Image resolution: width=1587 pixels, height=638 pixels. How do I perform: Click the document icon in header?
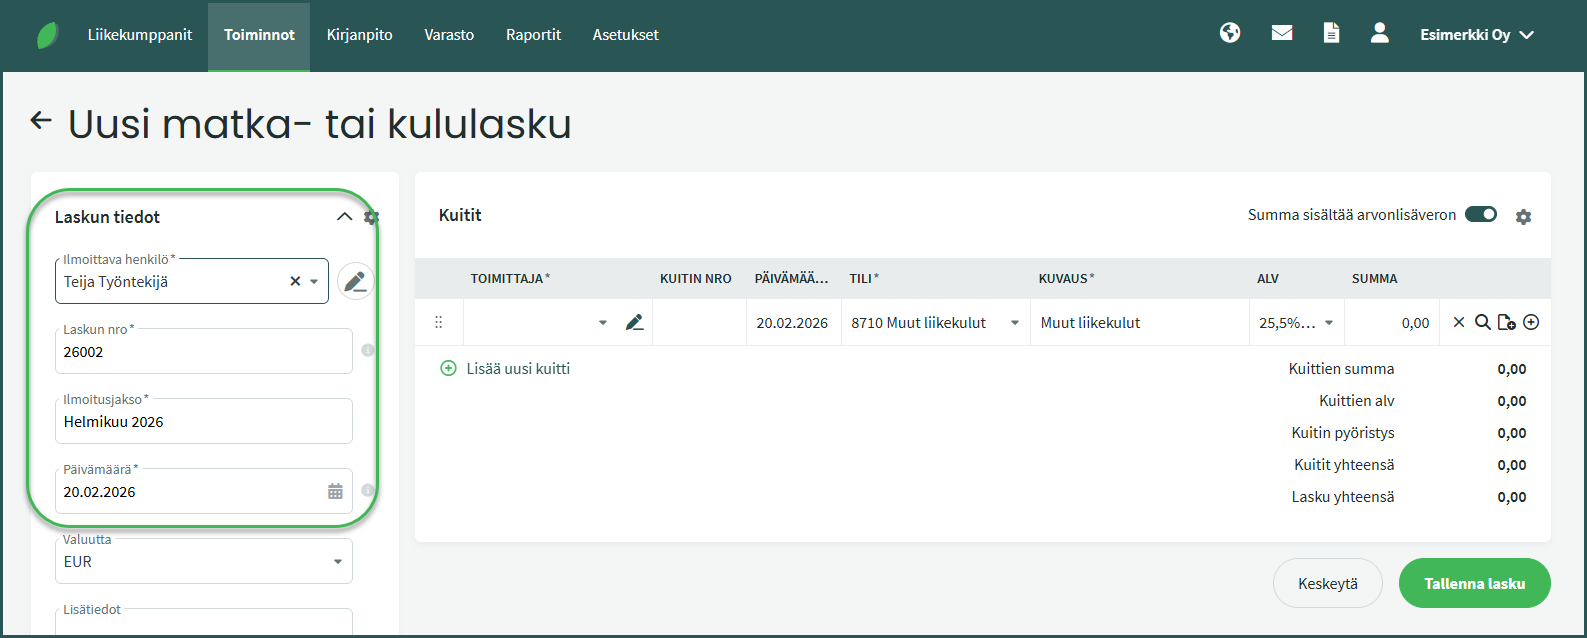pos(1331,33)
